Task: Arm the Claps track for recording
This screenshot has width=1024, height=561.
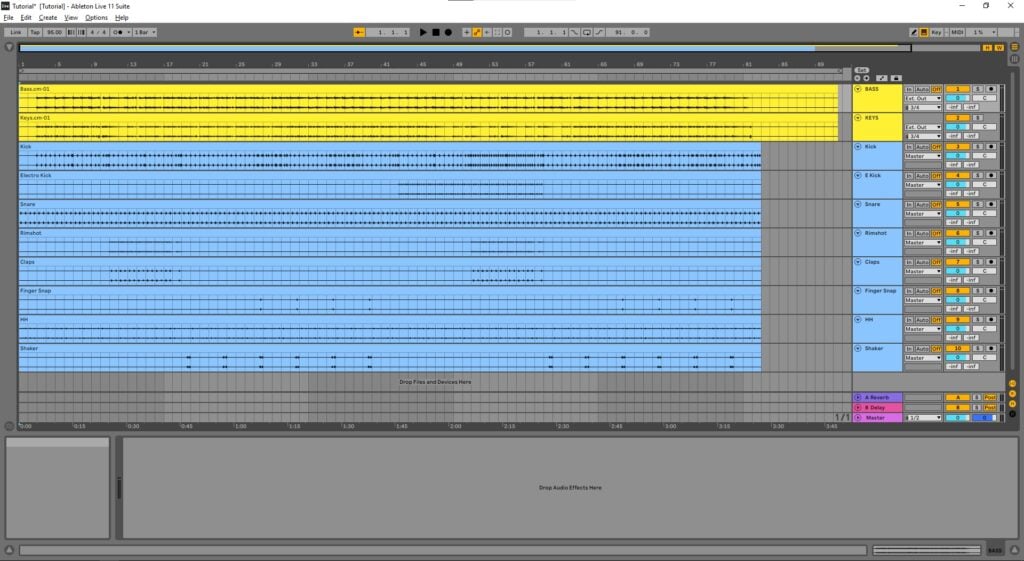Action: click(991, 262)
